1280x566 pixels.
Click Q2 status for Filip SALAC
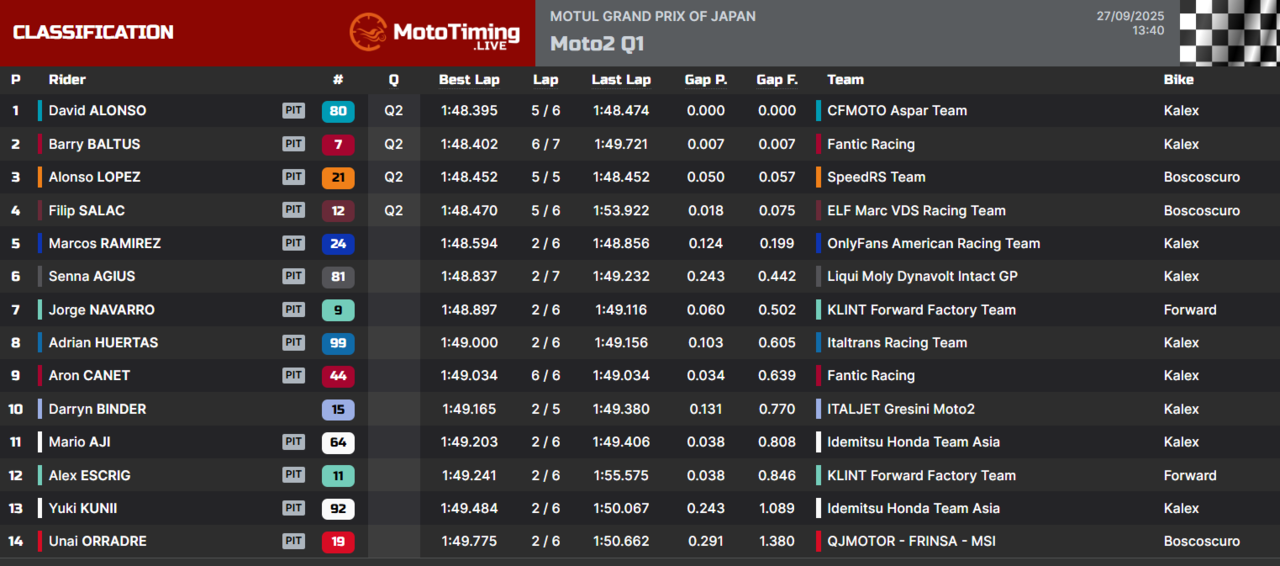point(393,210)
